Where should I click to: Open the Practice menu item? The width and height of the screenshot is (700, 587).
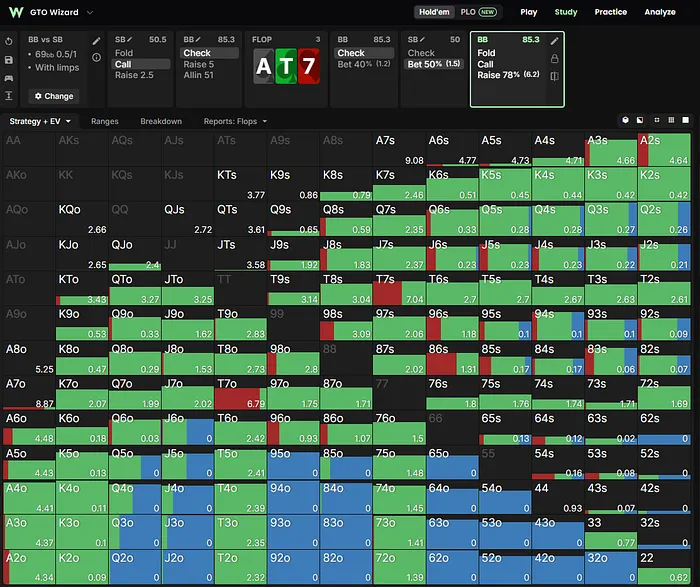610,12
